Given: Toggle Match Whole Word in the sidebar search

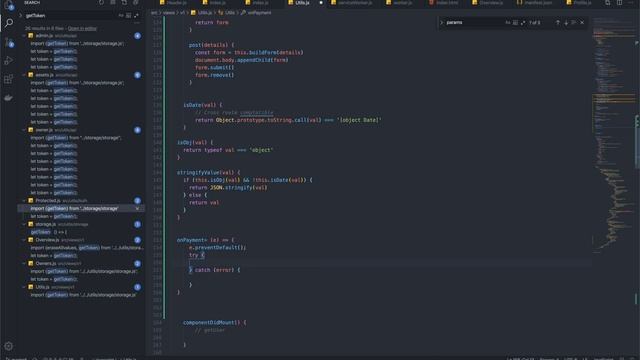Looking at the screenshot, I should click(x=129, y=16).
